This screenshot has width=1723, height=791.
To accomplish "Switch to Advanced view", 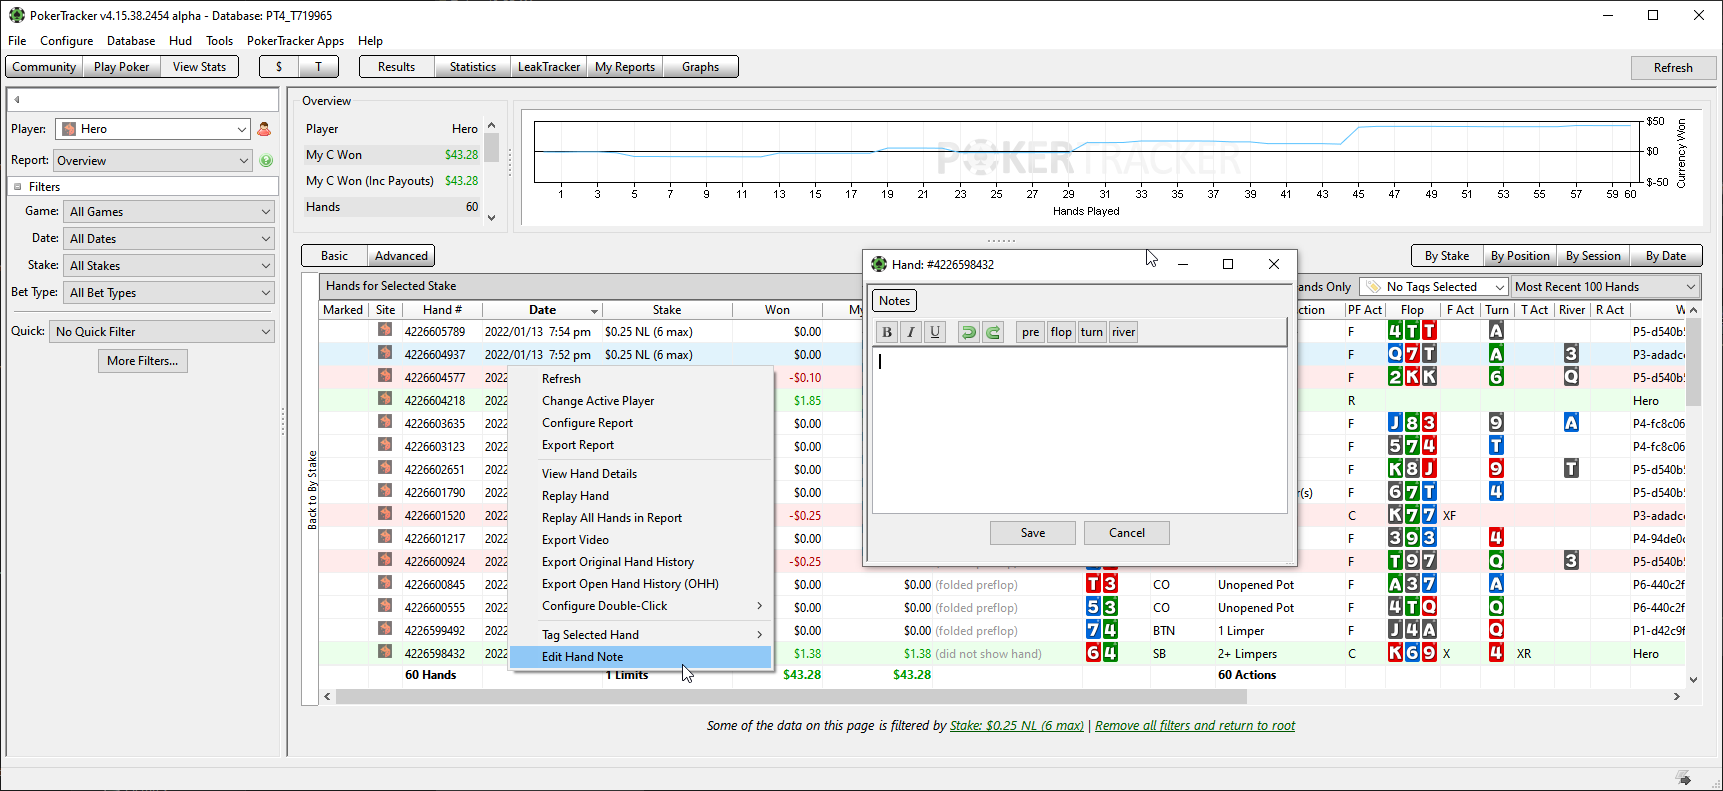I will [401, 256].
